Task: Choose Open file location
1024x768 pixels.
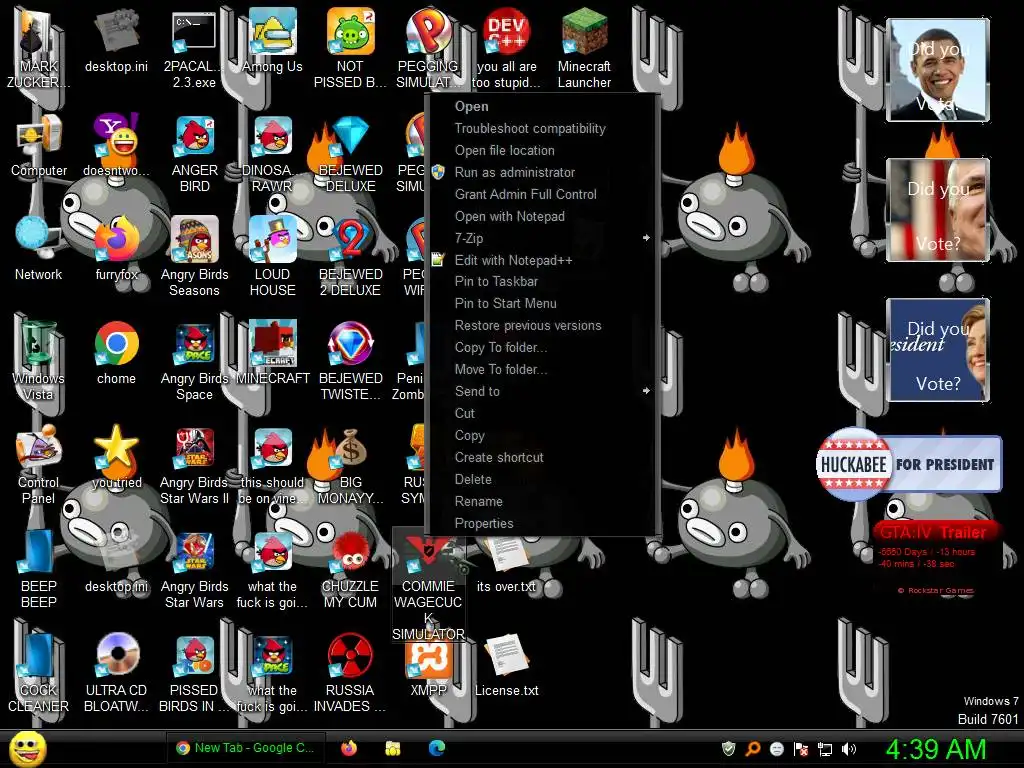Action: [542, 150]
